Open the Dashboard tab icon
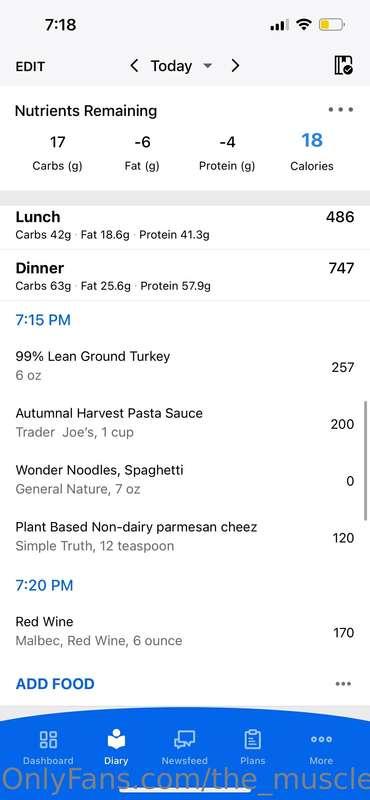 pyautogui.click(x=48, y=739)
